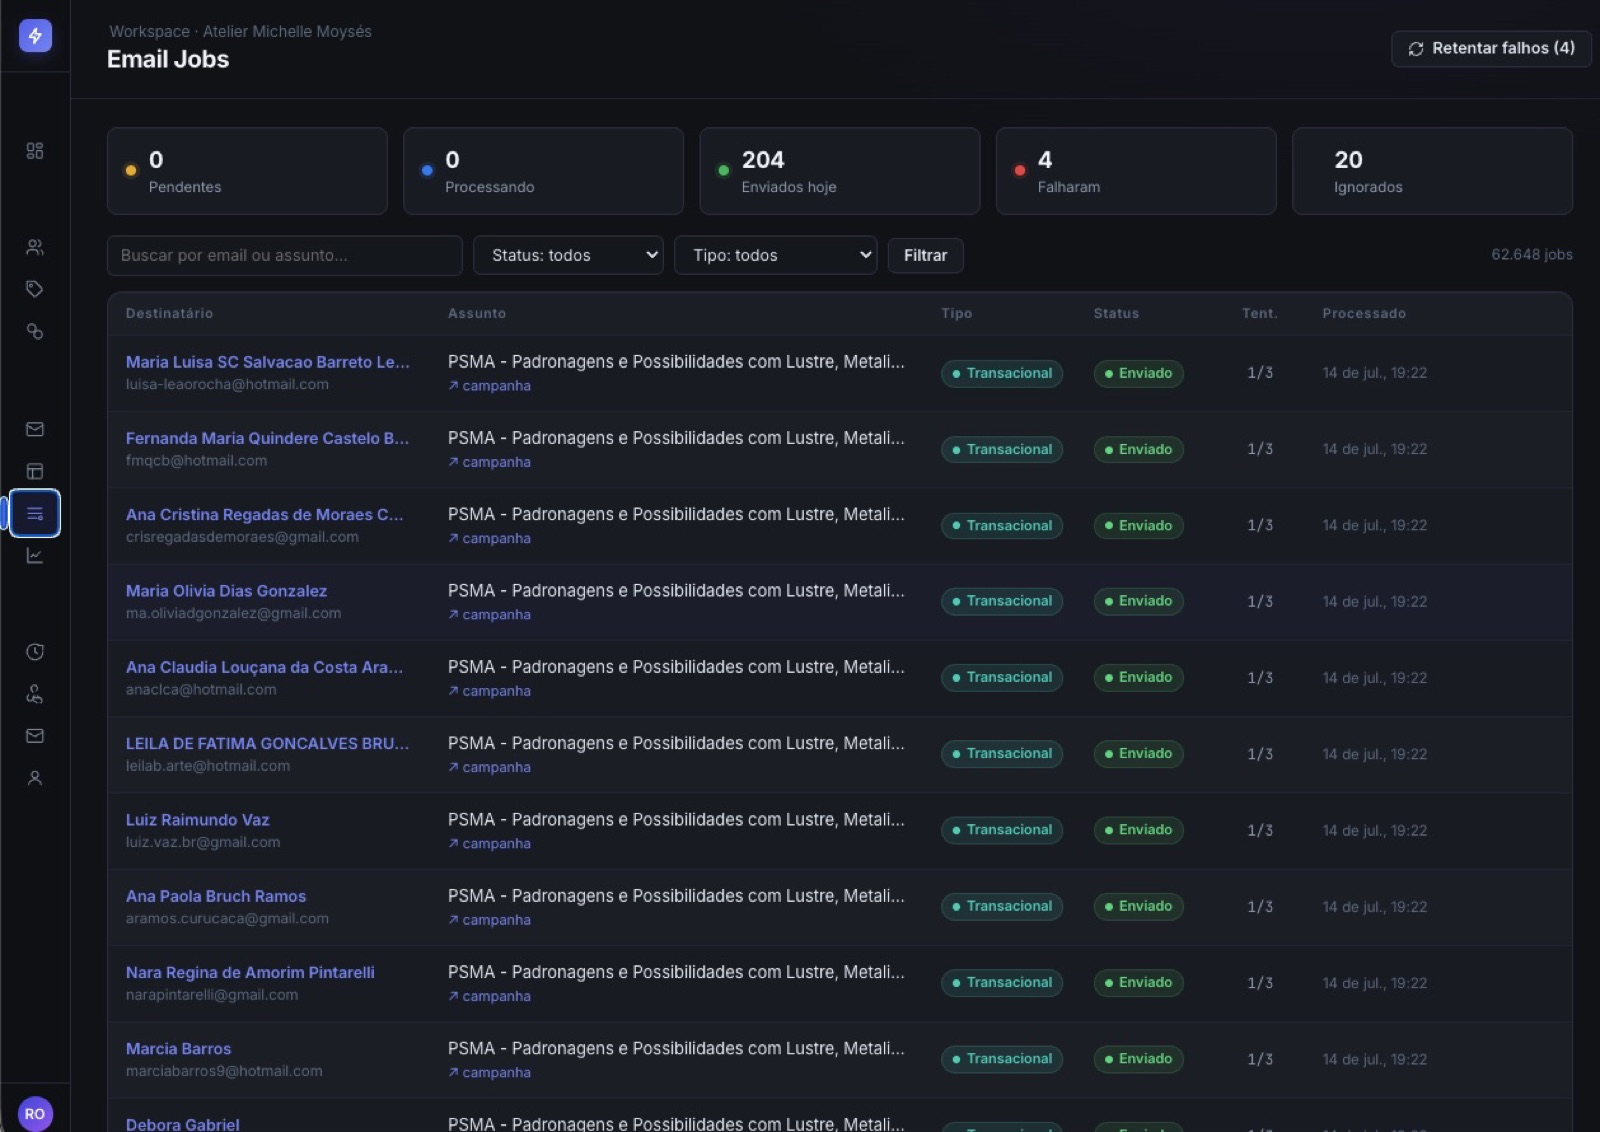Open the Status: todos dropdown
Viewport: 1600px width, 1132px height.
(568, 255)
